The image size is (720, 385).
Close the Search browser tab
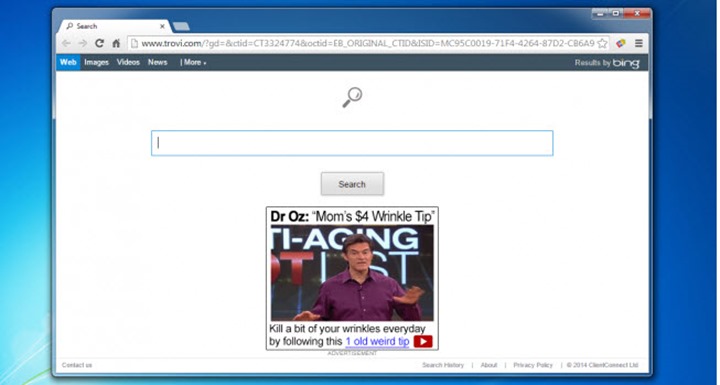(162, 27)
